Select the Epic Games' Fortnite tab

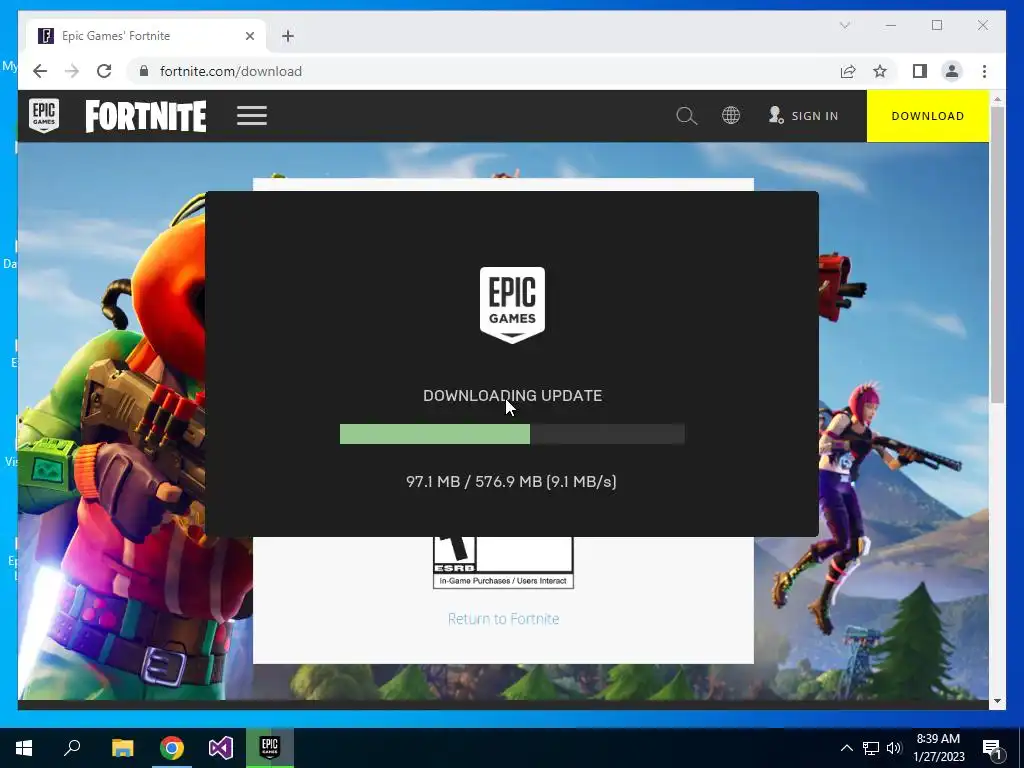pyautogui.click(x=147, y=36)
